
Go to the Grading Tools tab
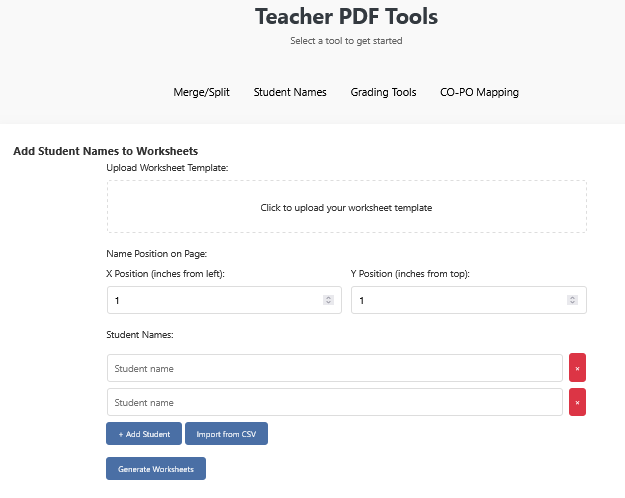click(383, 92)
